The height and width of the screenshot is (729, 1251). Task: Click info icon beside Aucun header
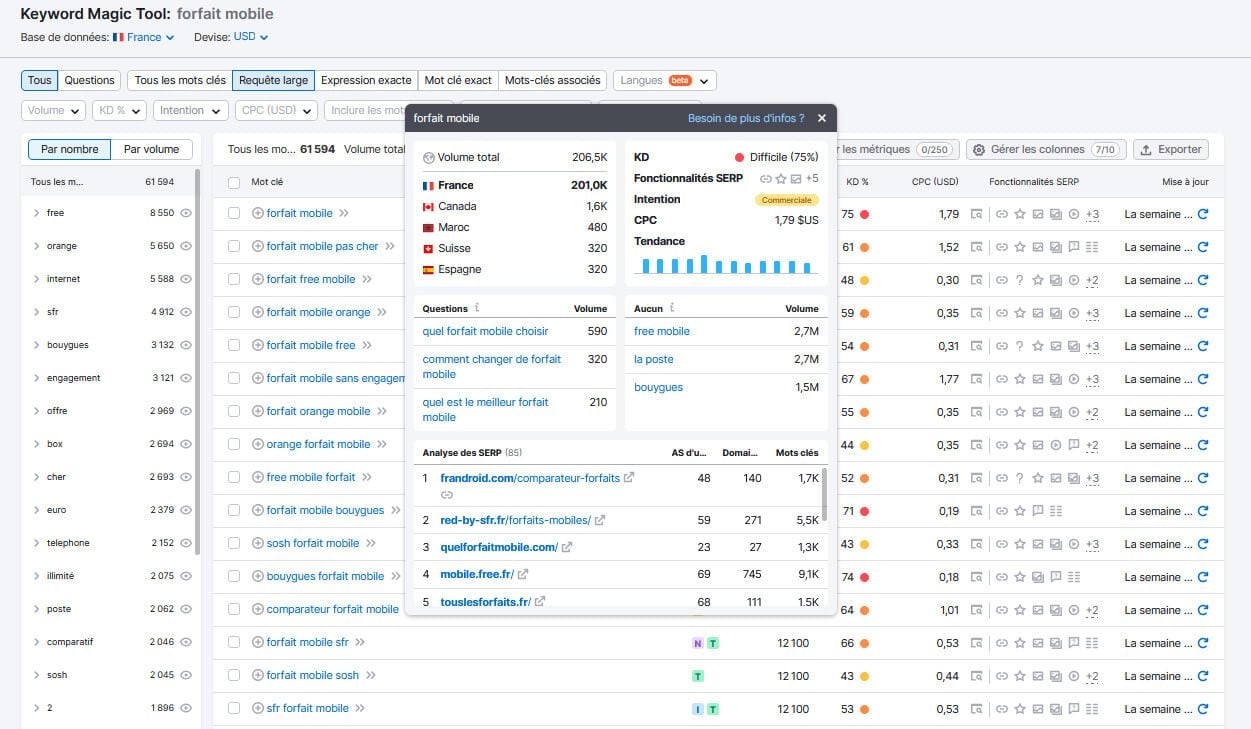pyautogui.click(x=672, y=308)
